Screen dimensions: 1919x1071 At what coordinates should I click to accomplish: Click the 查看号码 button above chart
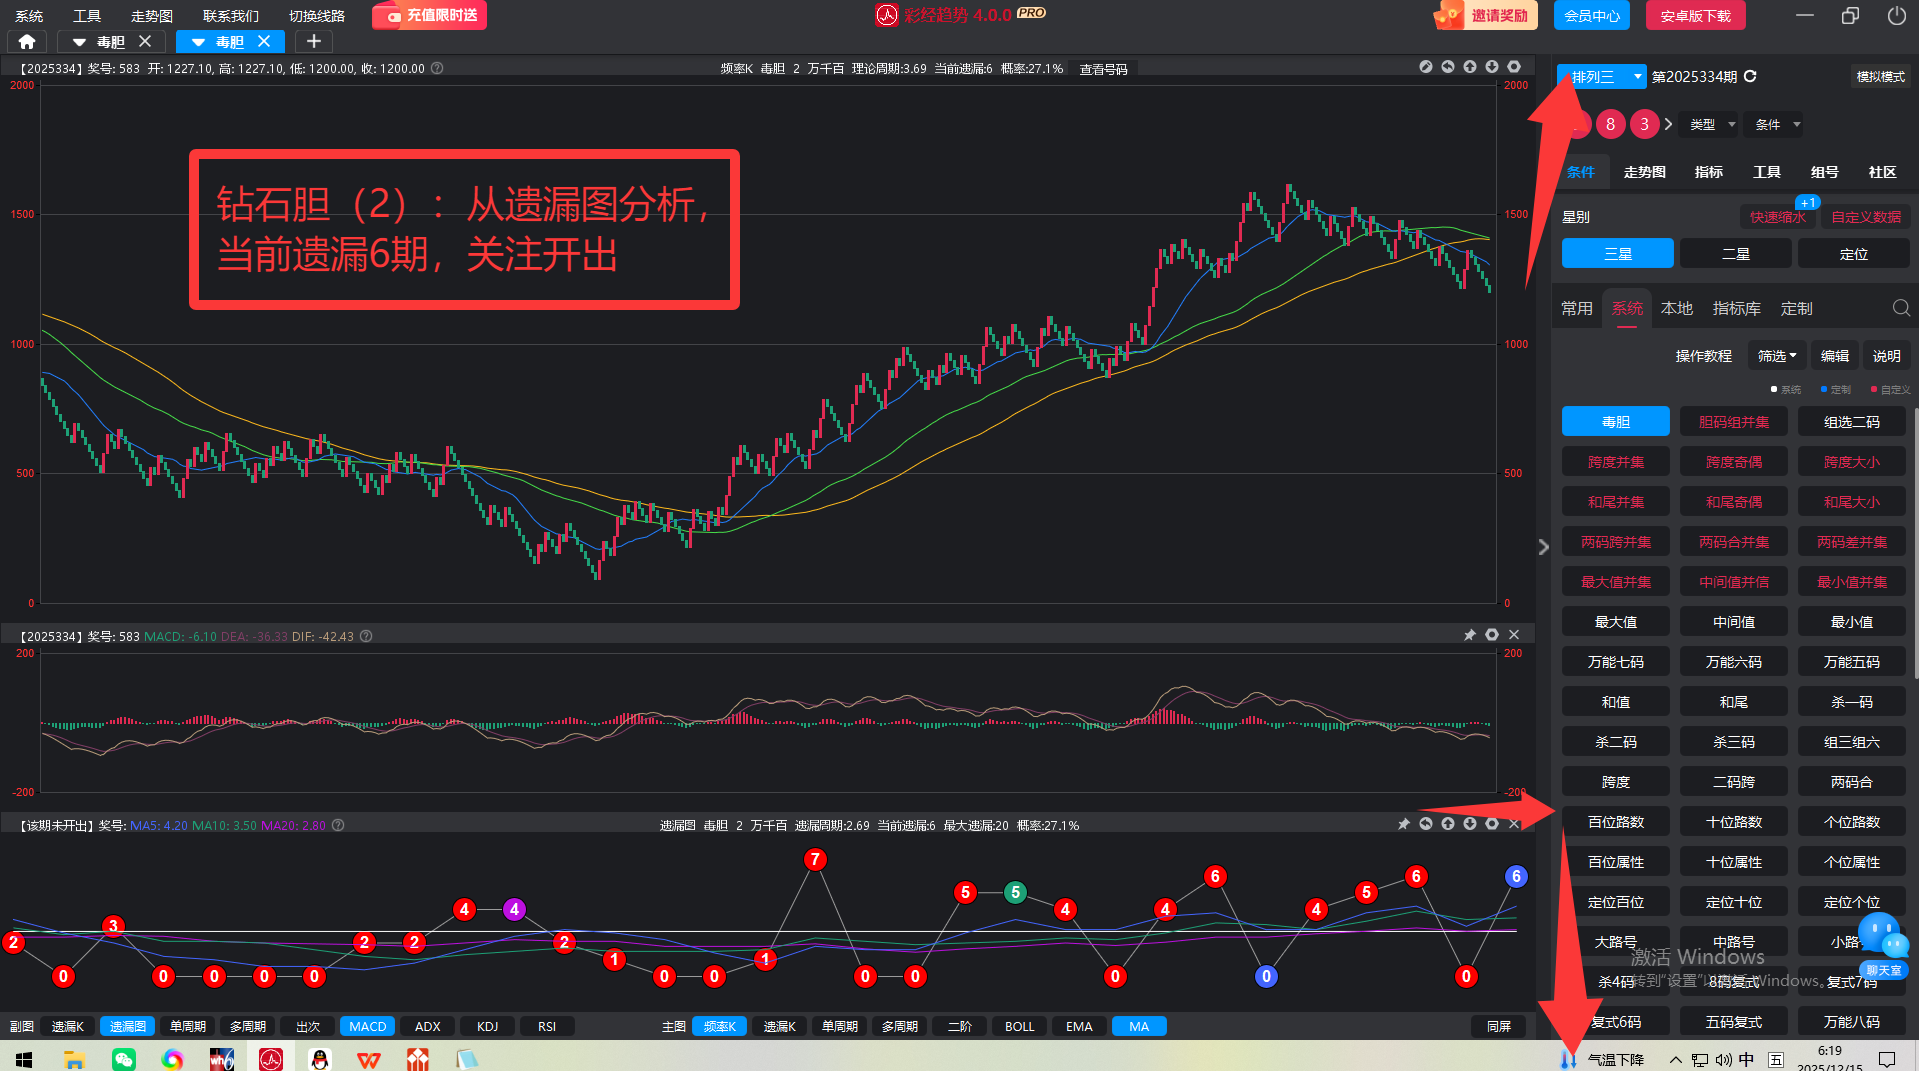pos(1103,69)
